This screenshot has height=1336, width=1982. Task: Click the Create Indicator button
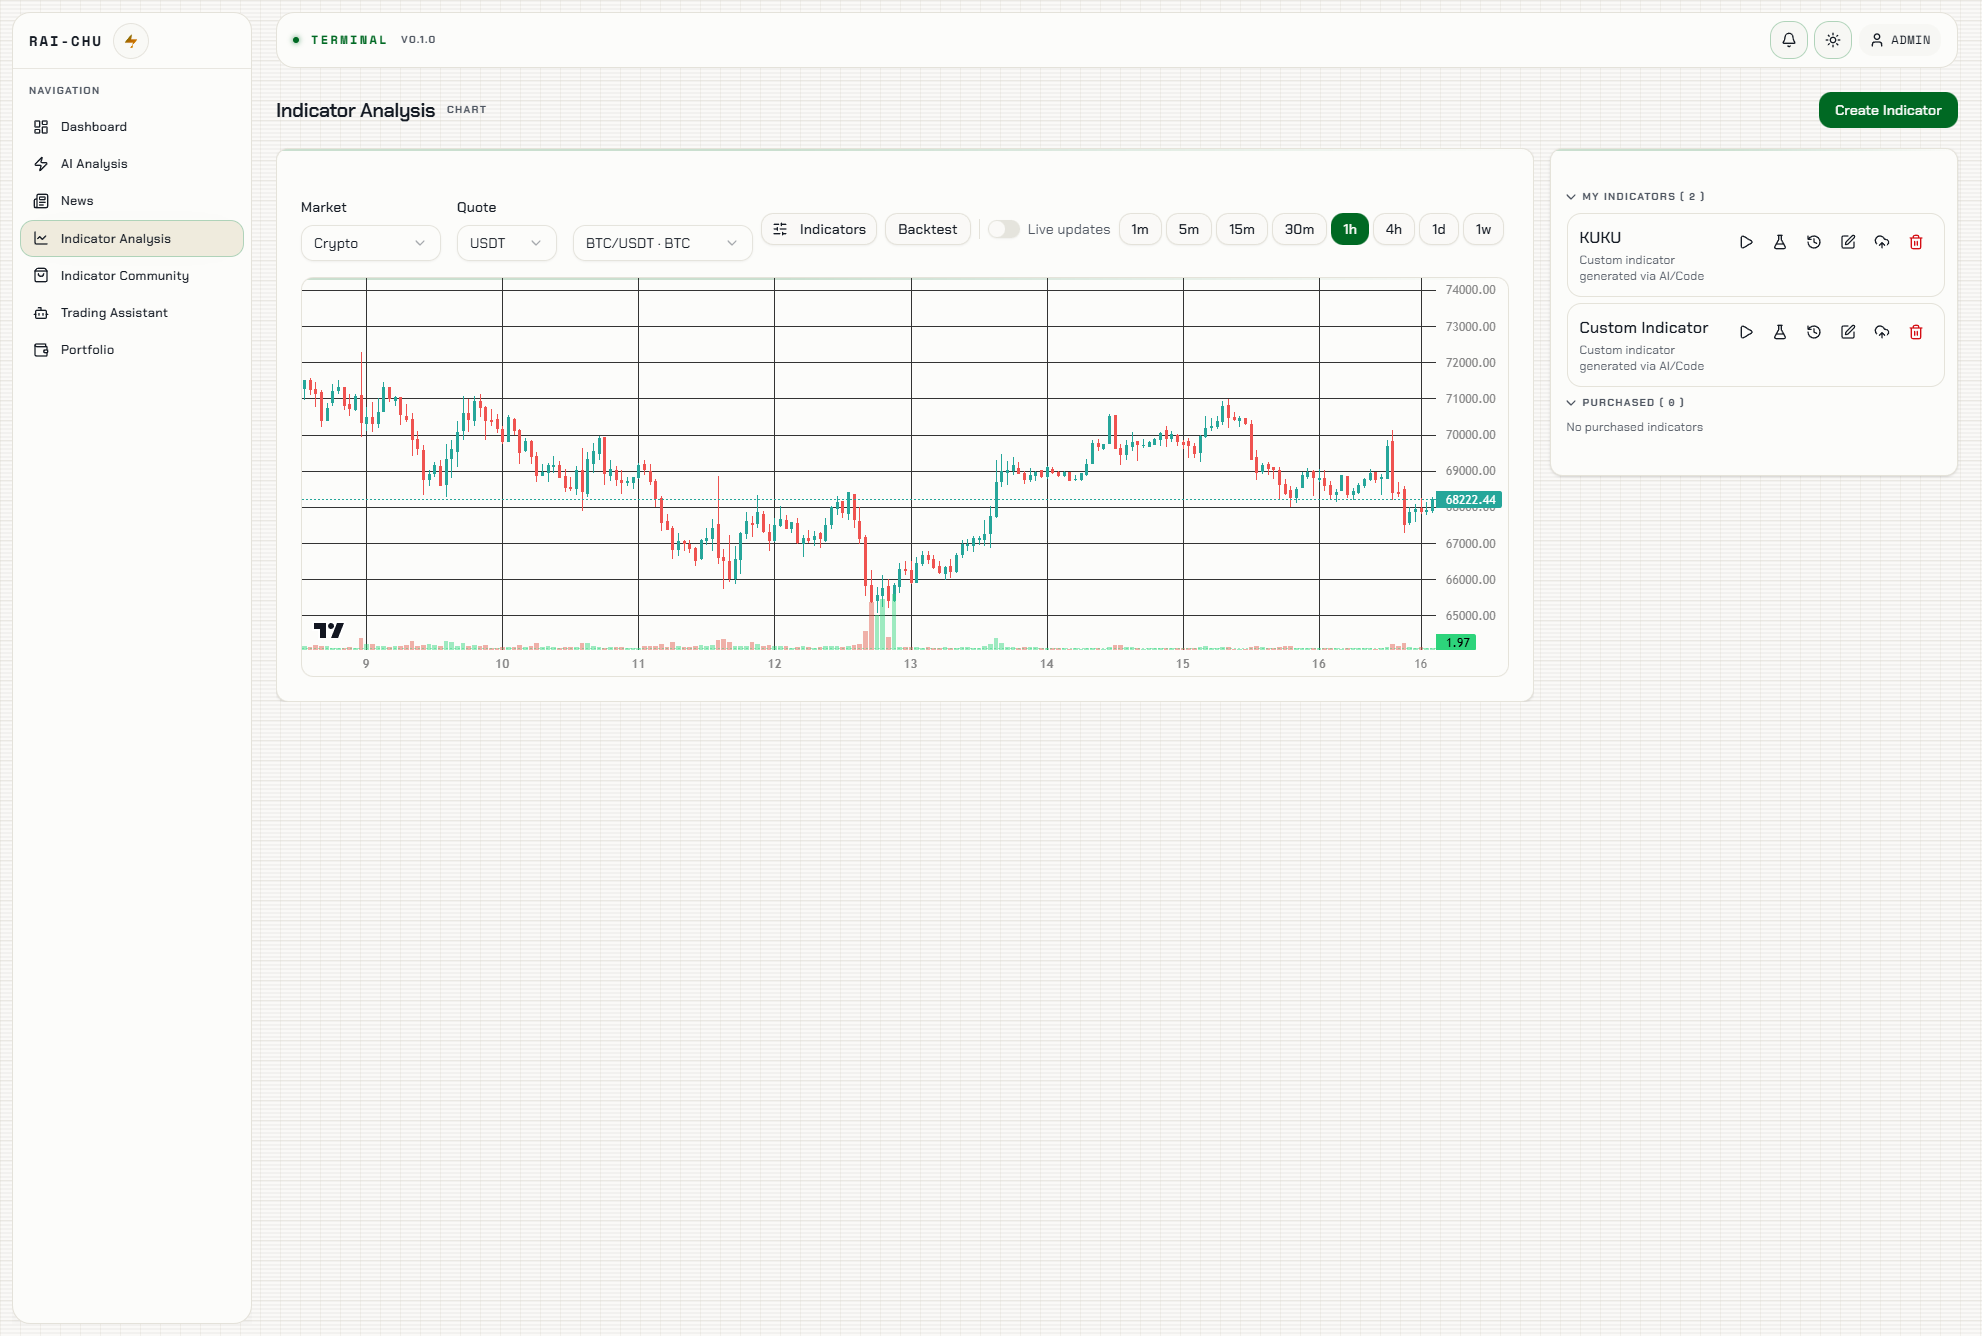coord(1887,110)
